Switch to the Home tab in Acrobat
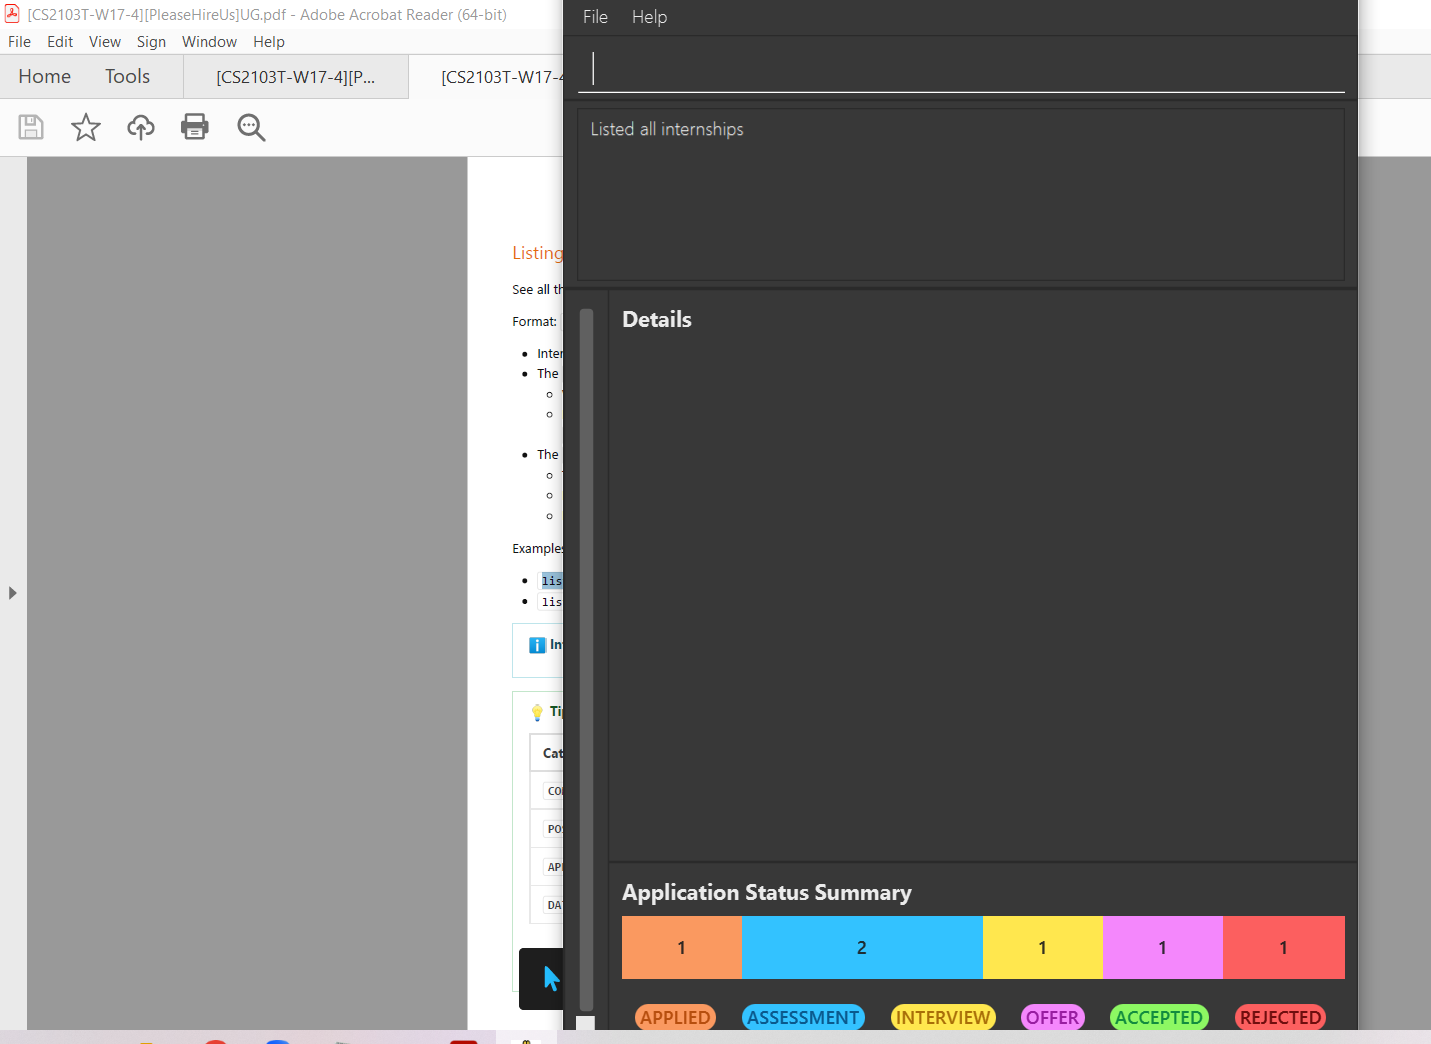This screenshot has width=1431, height=1044. (x=45, y=77)
